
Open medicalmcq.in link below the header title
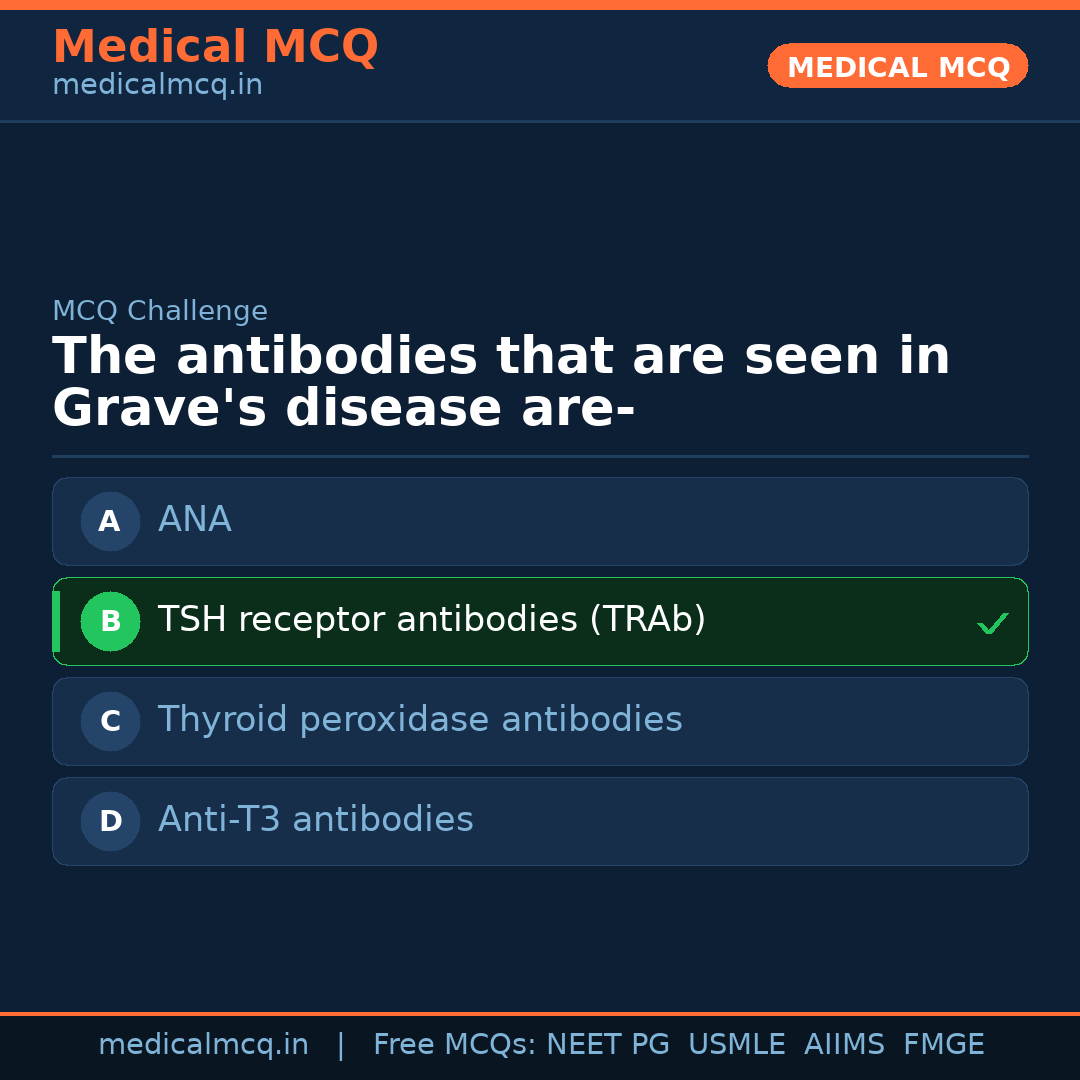click(157, 86)
